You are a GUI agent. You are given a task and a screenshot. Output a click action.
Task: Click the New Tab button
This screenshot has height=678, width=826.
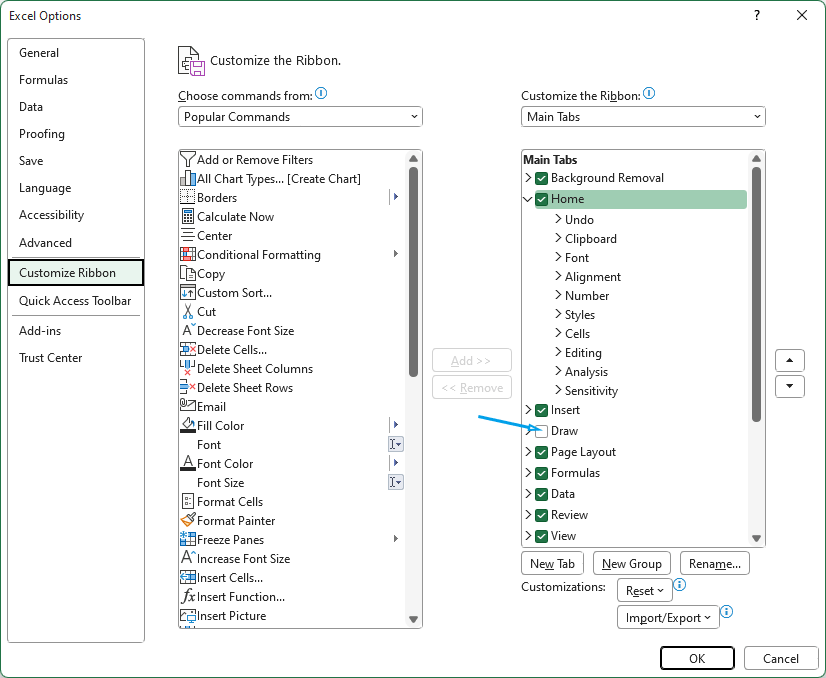tap(553, 564)
